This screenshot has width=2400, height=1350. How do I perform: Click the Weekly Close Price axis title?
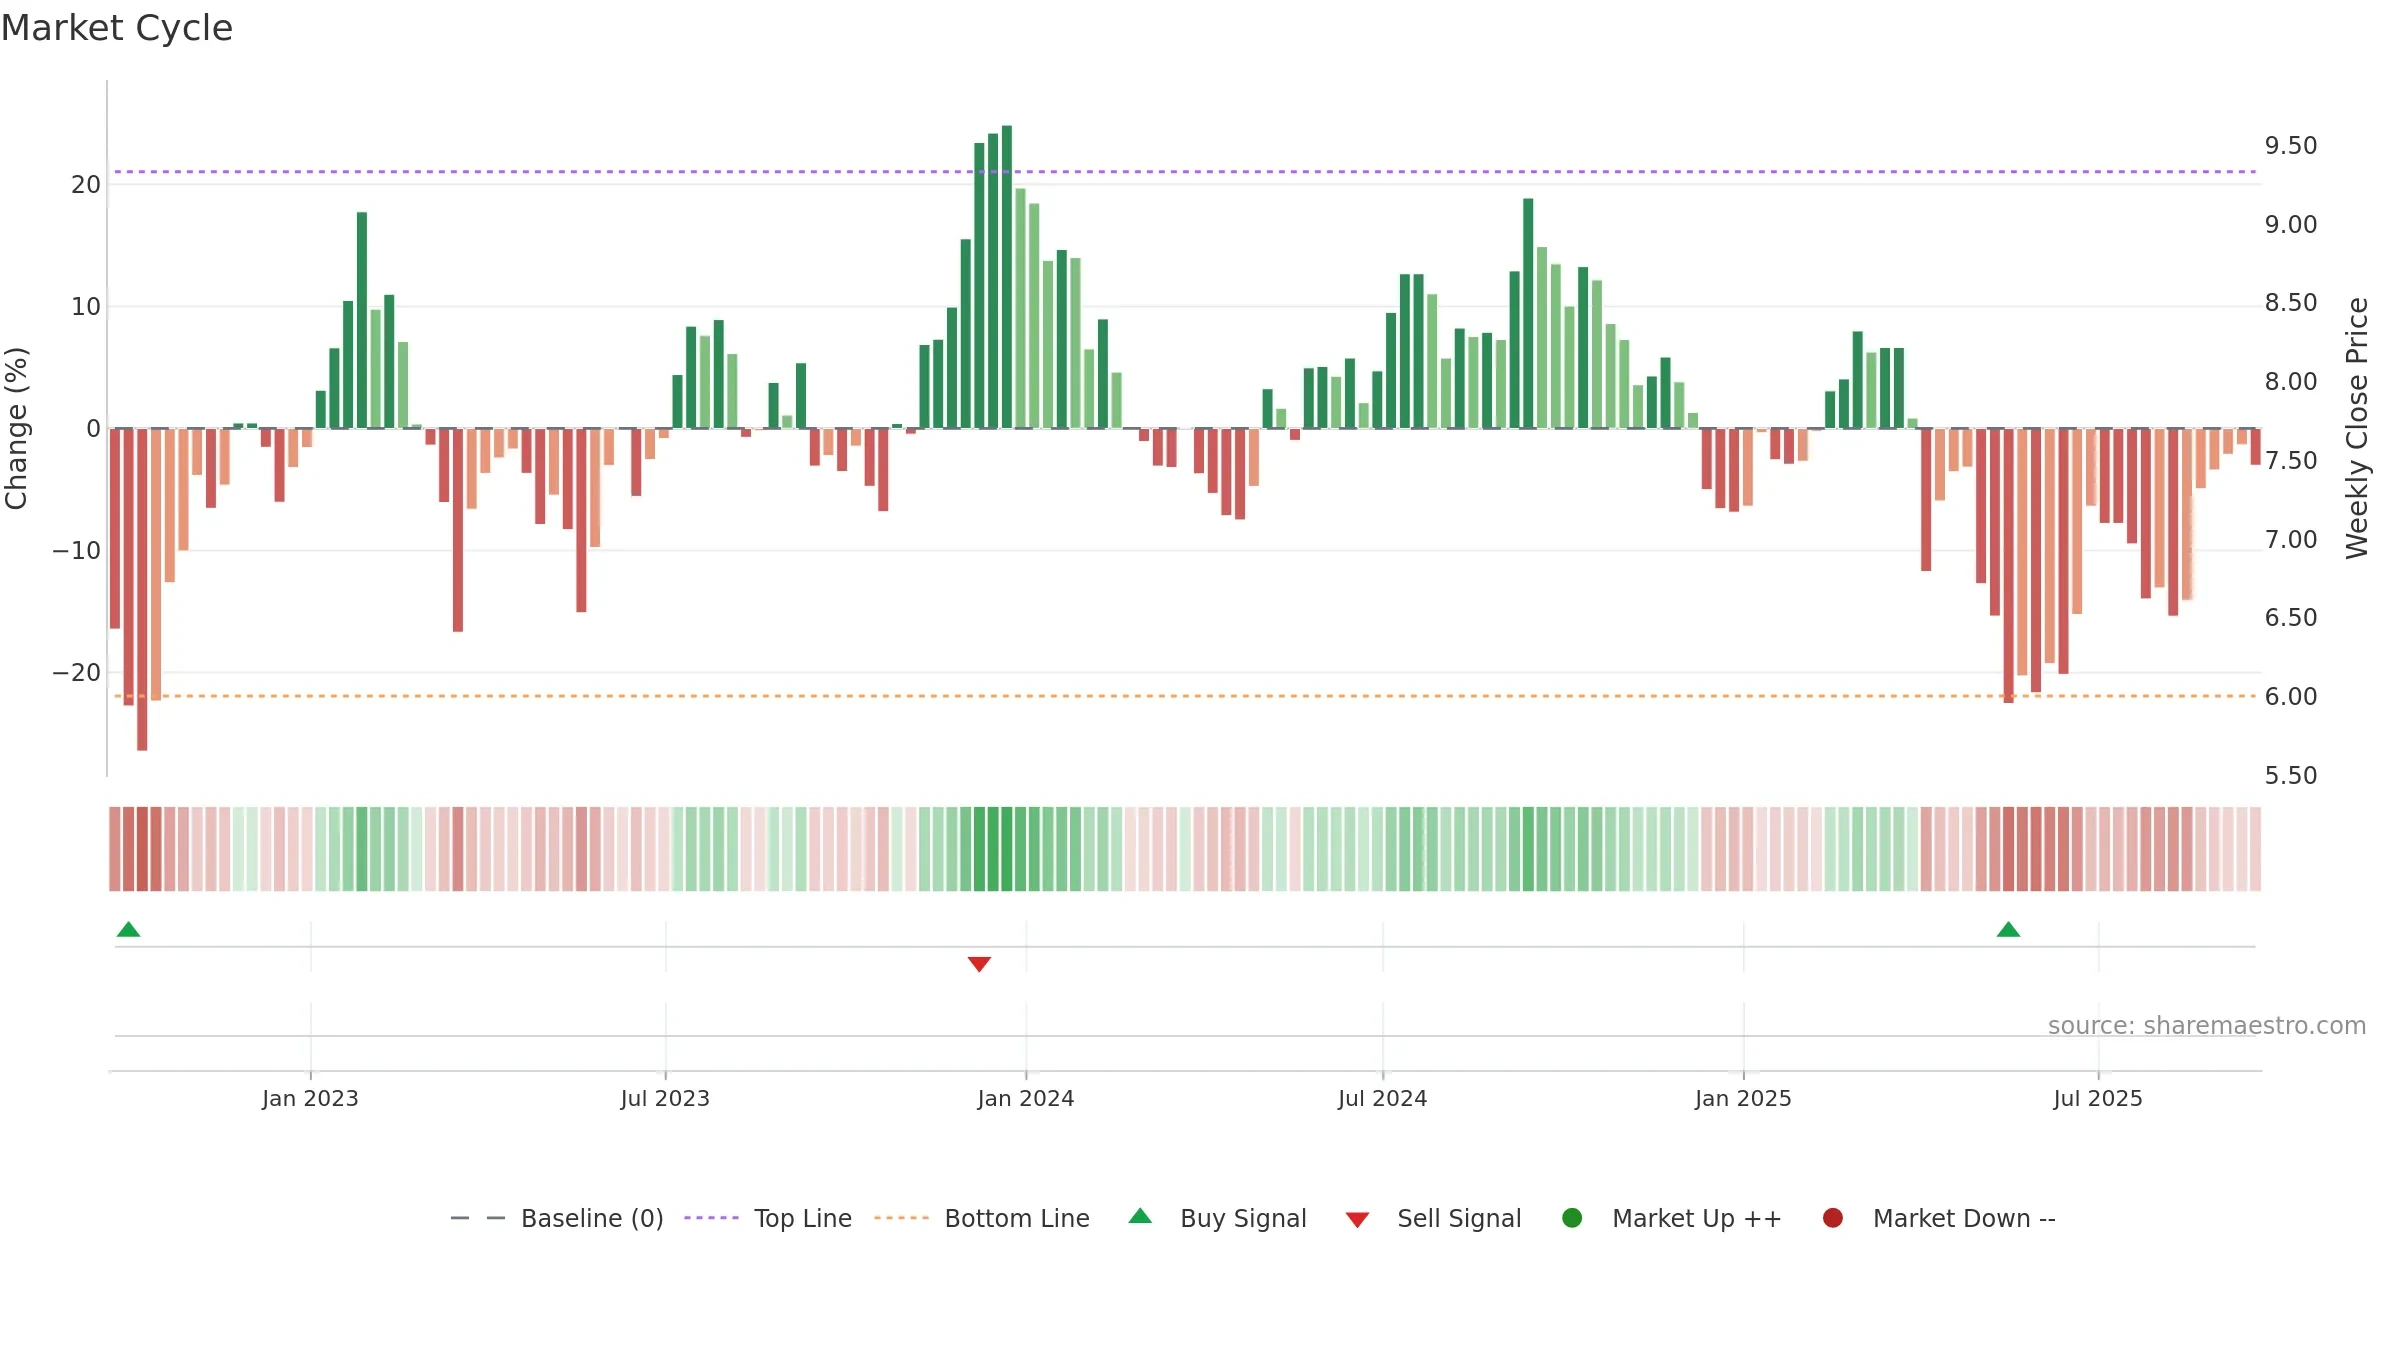pyautogui.click(x=2357, y=428)
